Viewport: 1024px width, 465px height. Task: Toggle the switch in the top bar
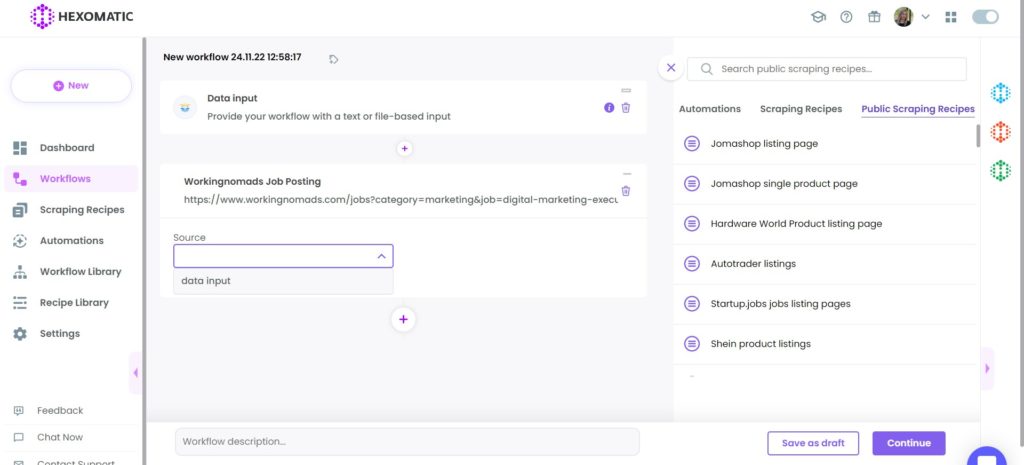click(985, 17)
